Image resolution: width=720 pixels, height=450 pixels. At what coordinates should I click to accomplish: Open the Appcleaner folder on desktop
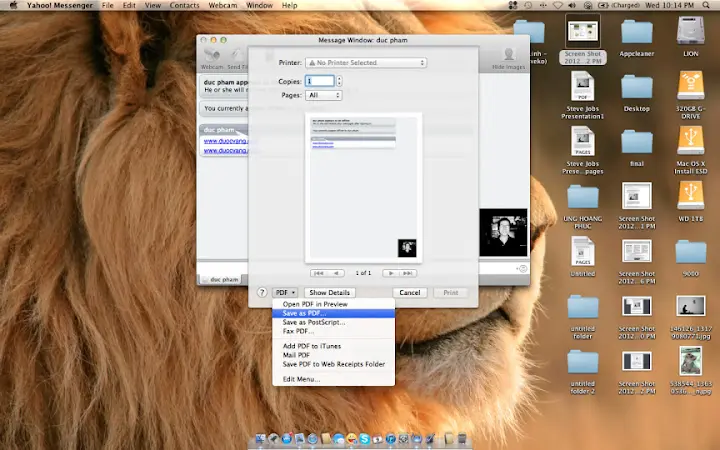coord(637,30)
